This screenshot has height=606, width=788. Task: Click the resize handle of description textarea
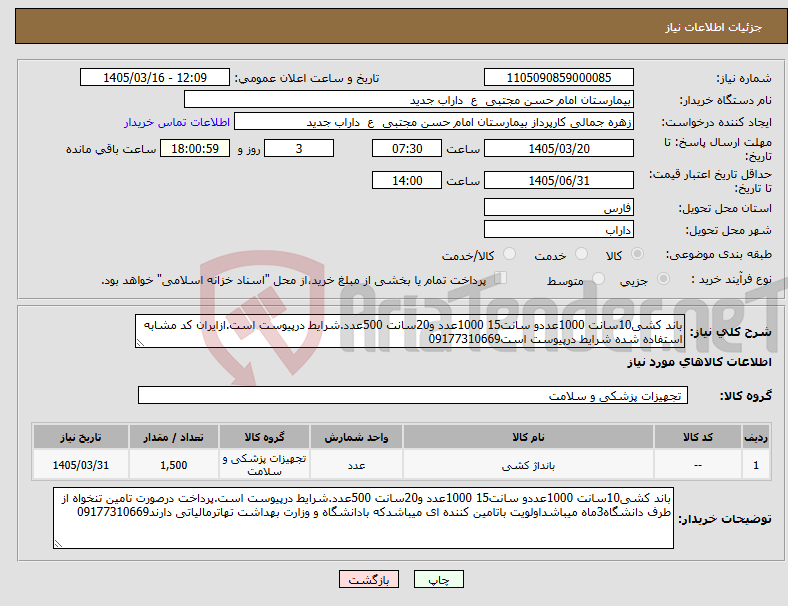pos(140,343)
